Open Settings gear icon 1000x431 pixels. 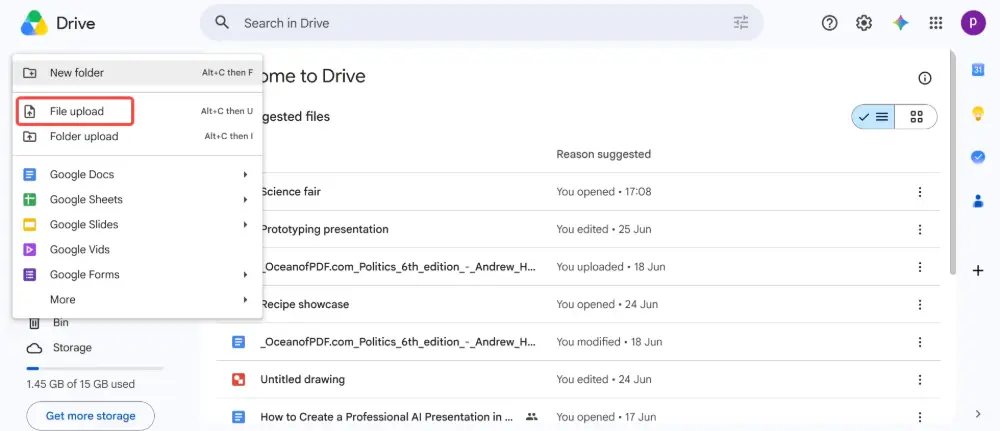(864, 23)
